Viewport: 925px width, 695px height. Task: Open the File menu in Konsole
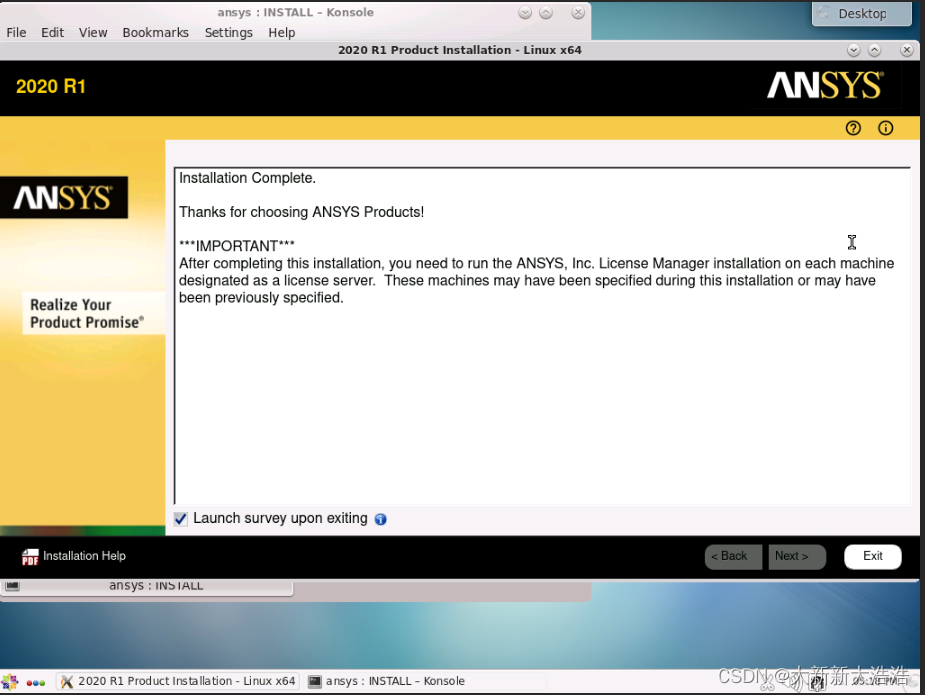[16, 32]
